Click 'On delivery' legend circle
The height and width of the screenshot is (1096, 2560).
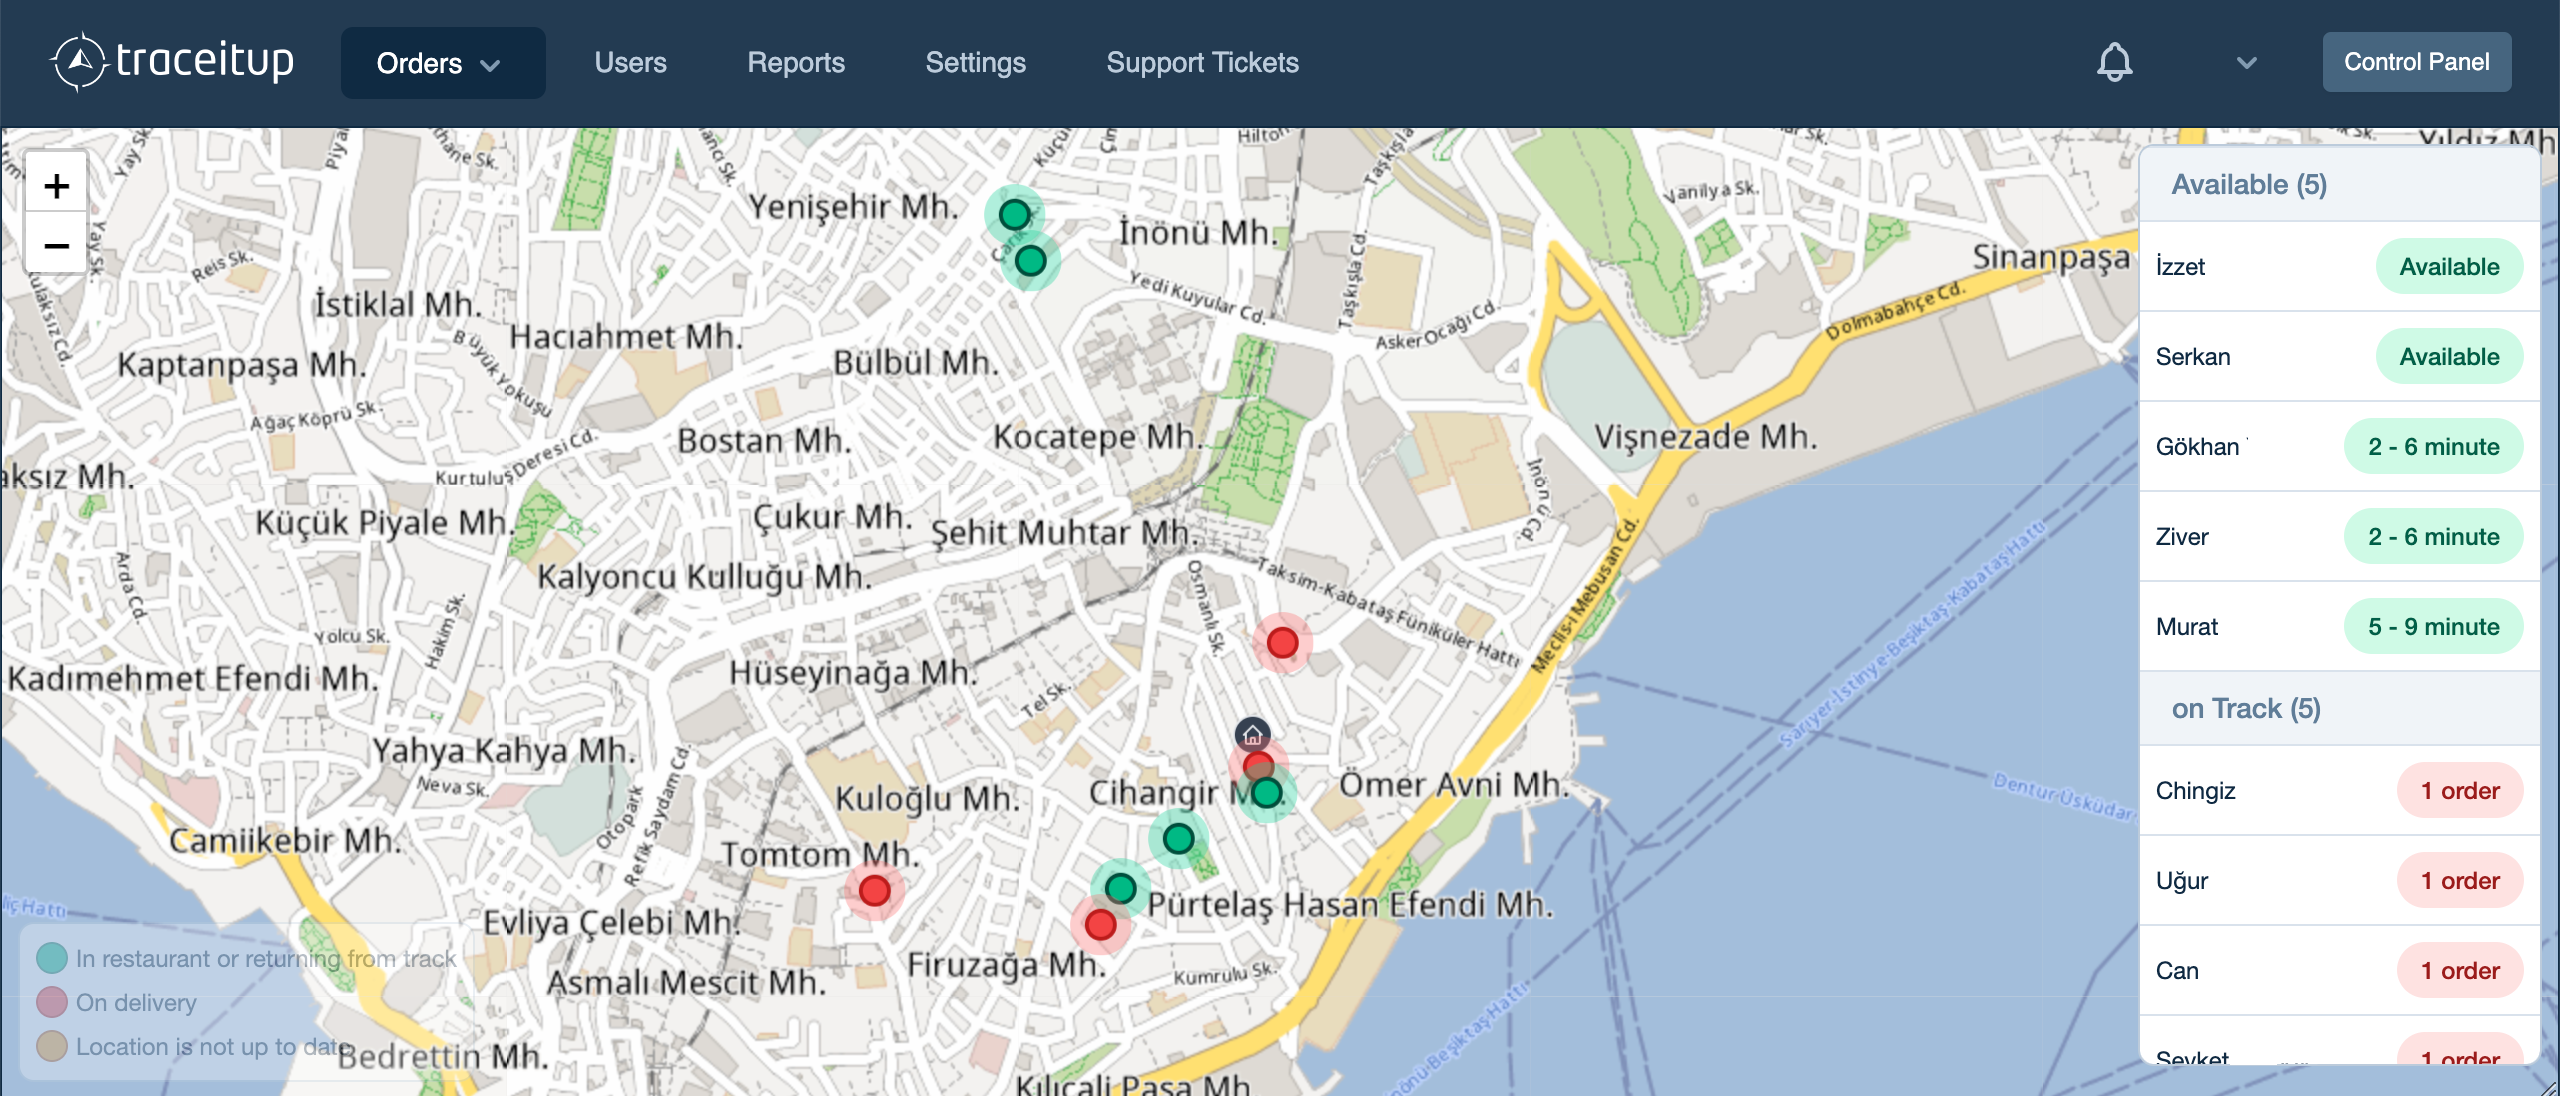[x=52, y=1002]
